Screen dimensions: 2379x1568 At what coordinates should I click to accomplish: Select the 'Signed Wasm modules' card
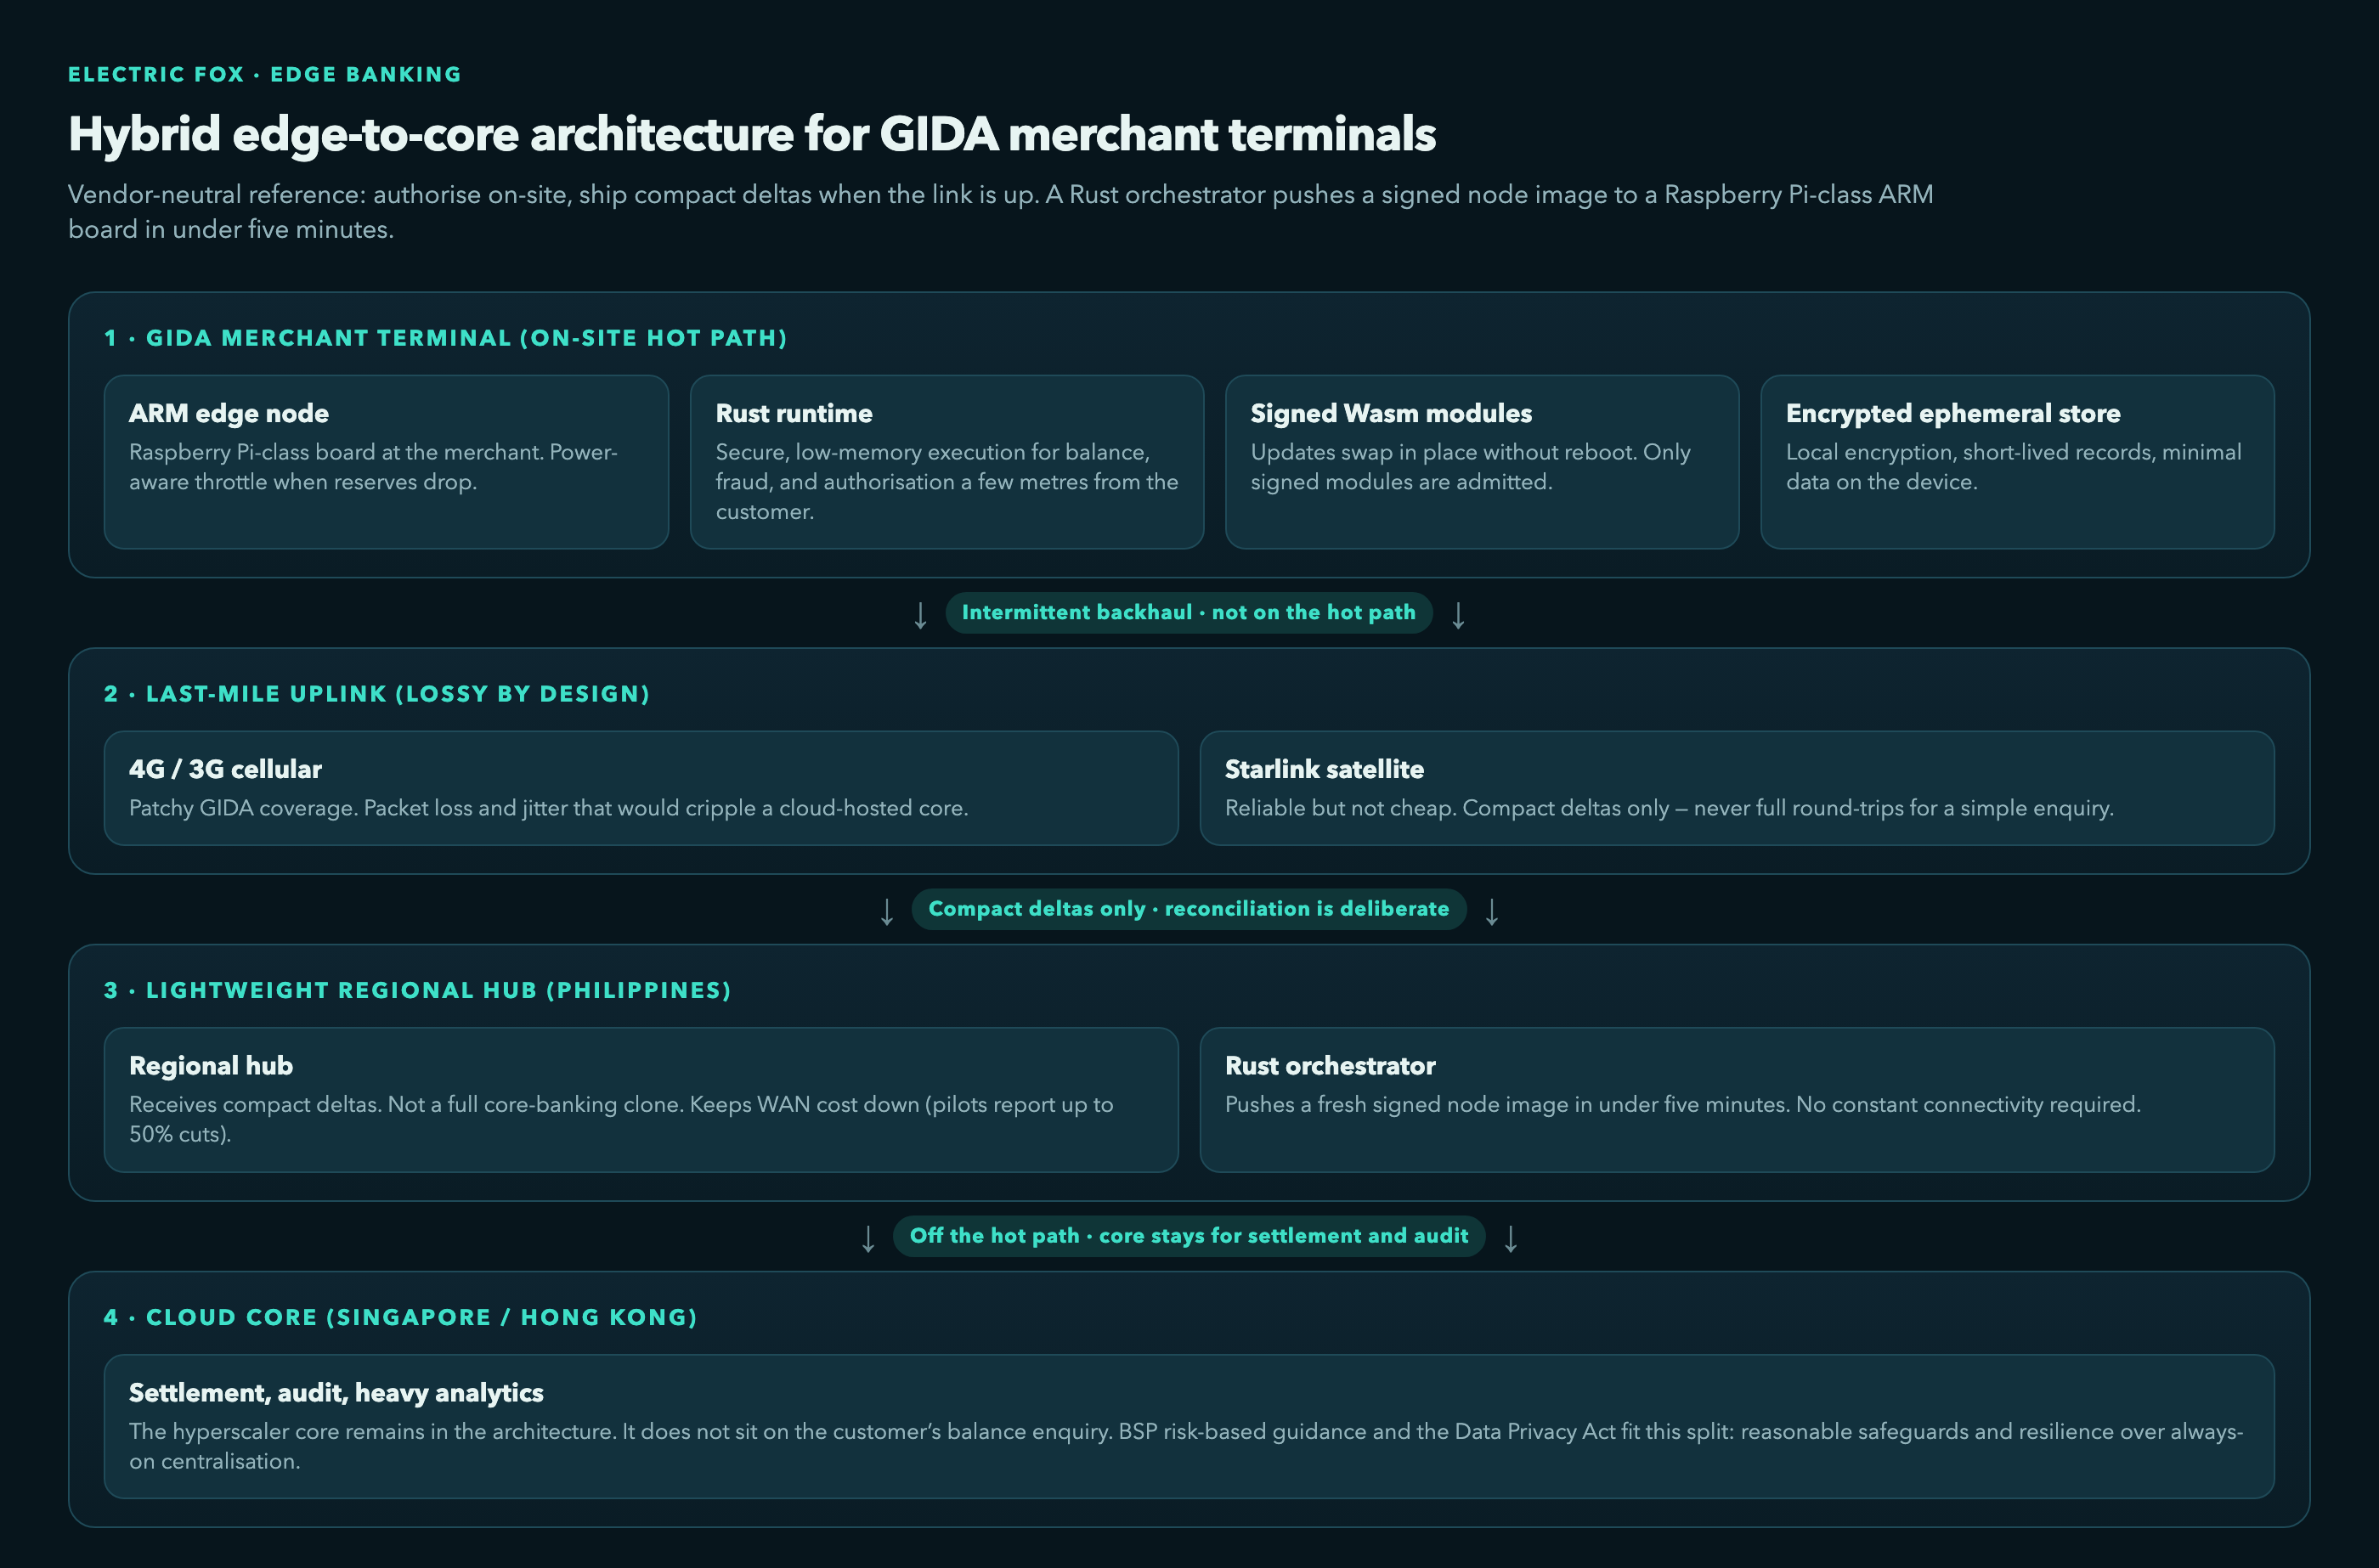tap(1482, 462)
